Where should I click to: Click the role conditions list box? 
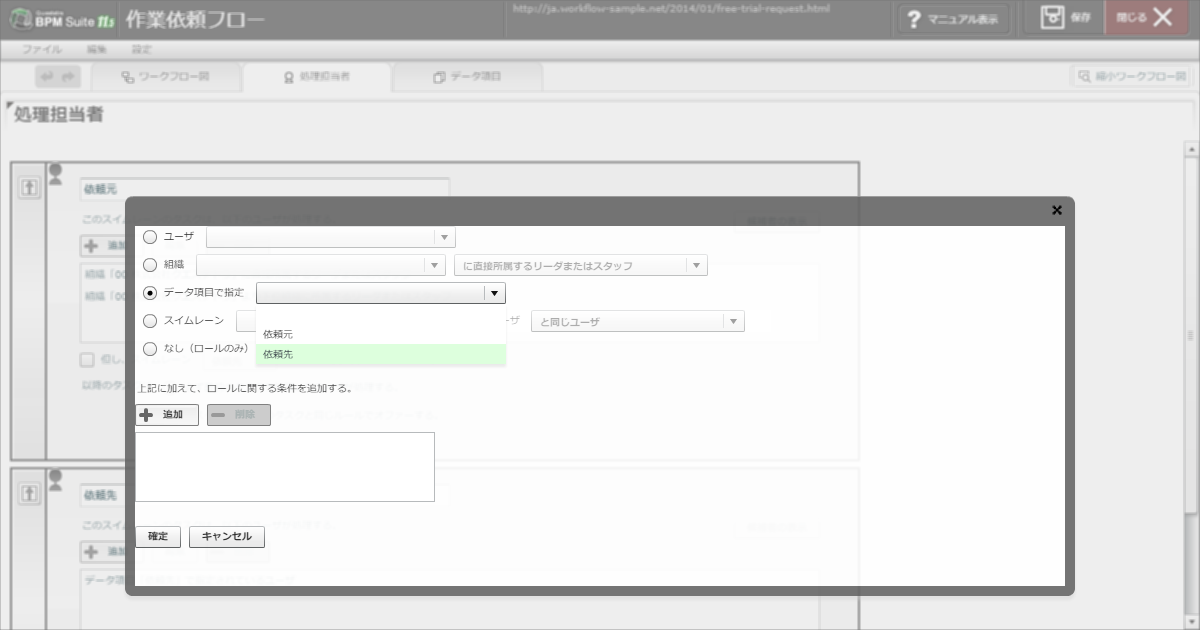tap(285, 467)
